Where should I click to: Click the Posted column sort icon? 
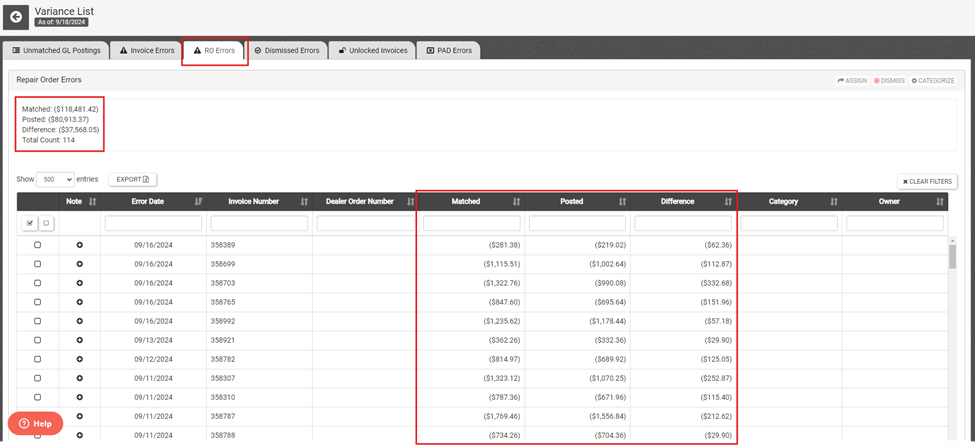[622, 201]
